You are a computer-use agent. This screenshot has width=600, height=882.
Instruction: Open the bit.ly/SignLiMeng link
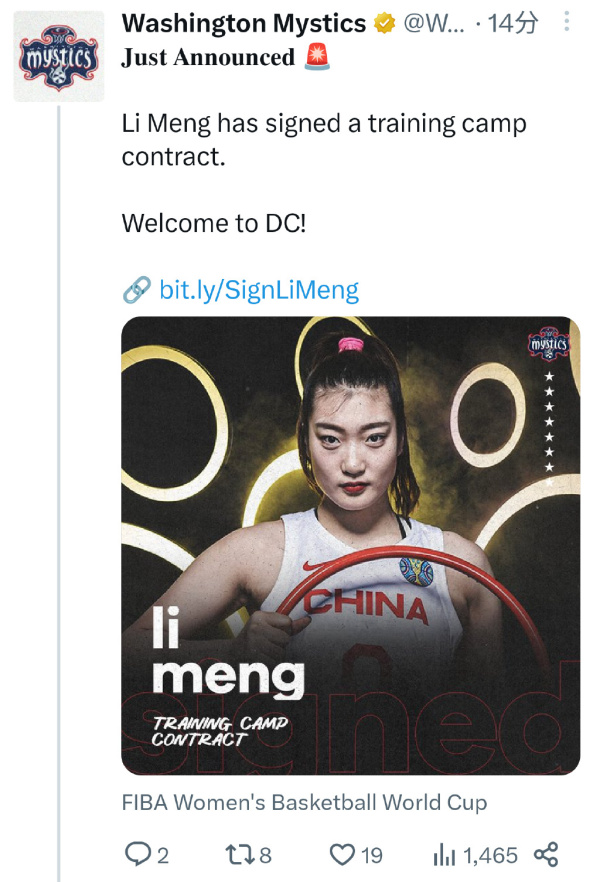(259, 290)
